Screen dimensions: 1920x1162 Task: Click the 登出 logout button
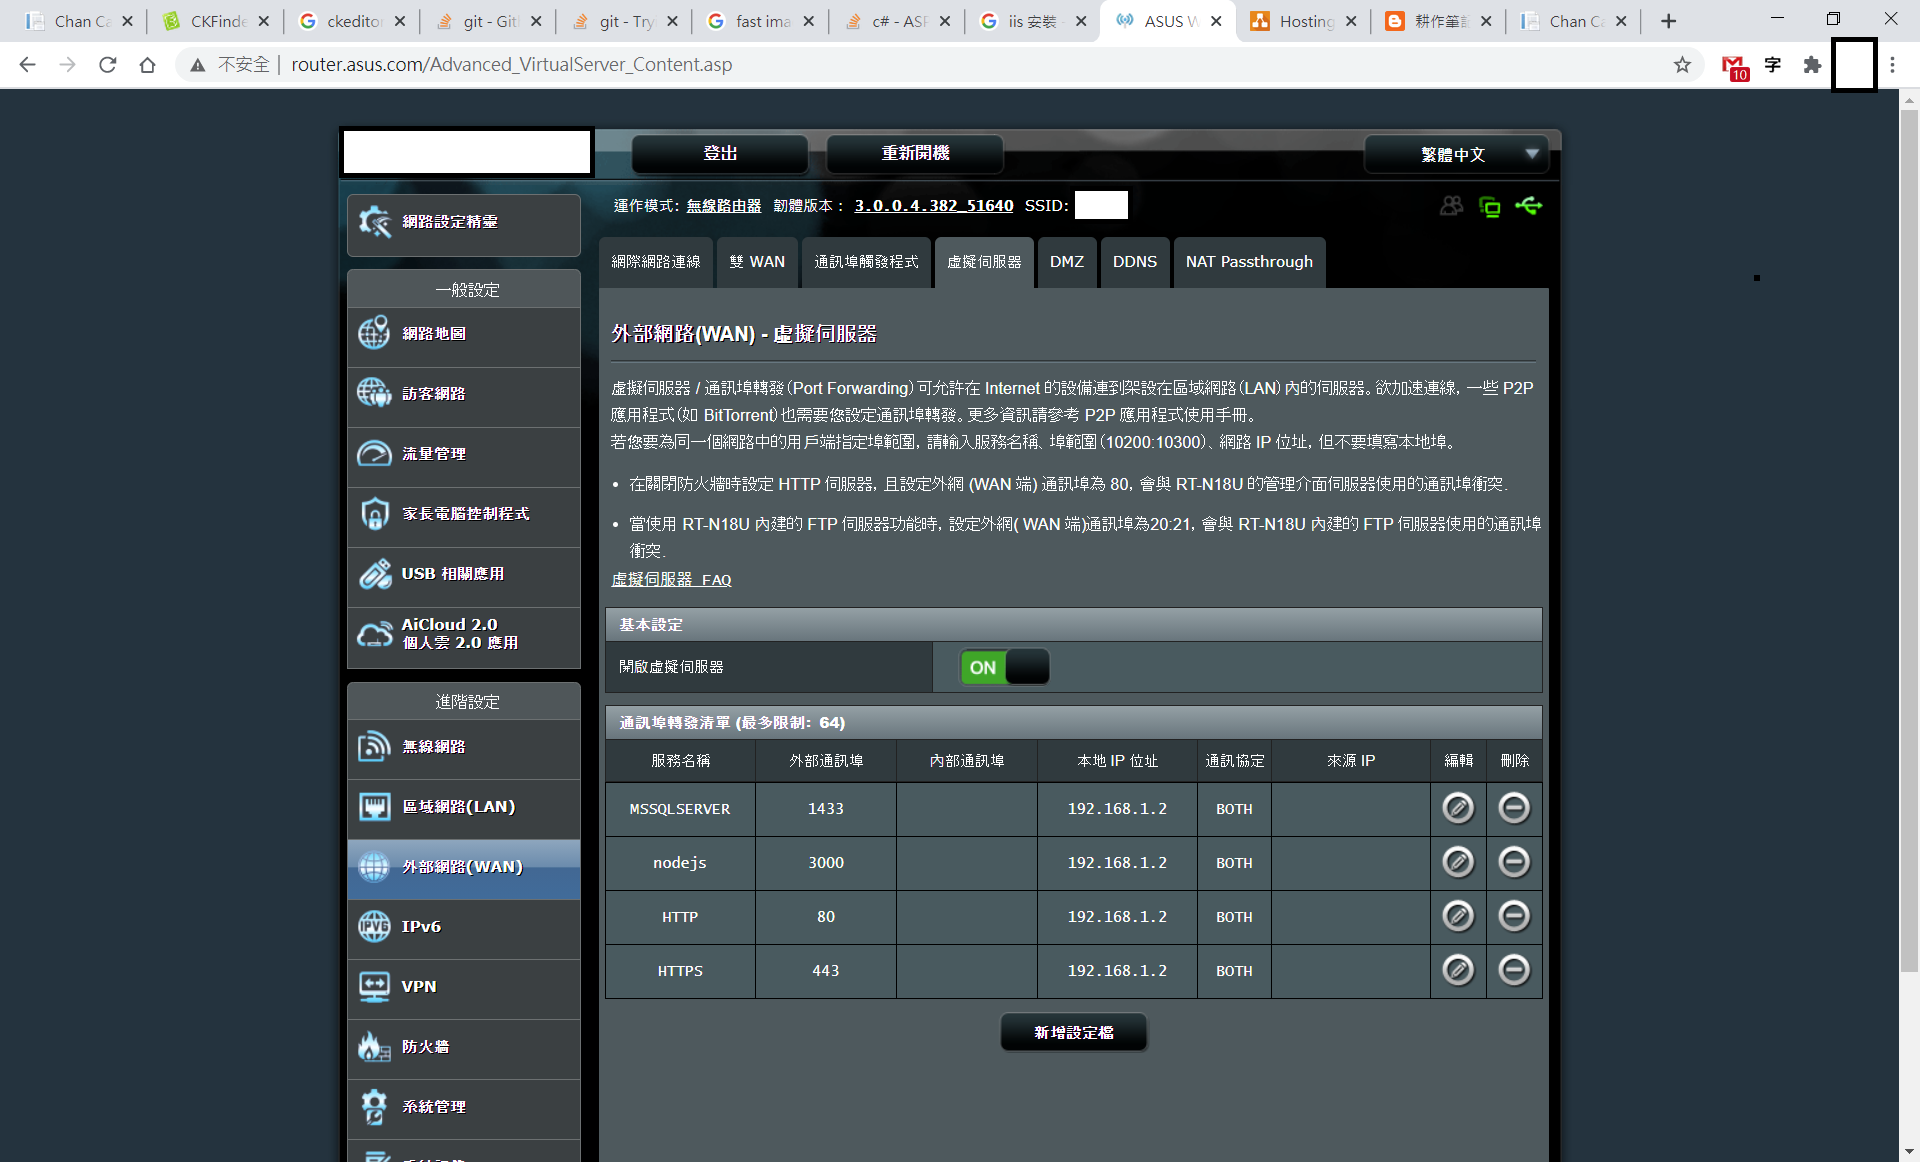(720, 153)
